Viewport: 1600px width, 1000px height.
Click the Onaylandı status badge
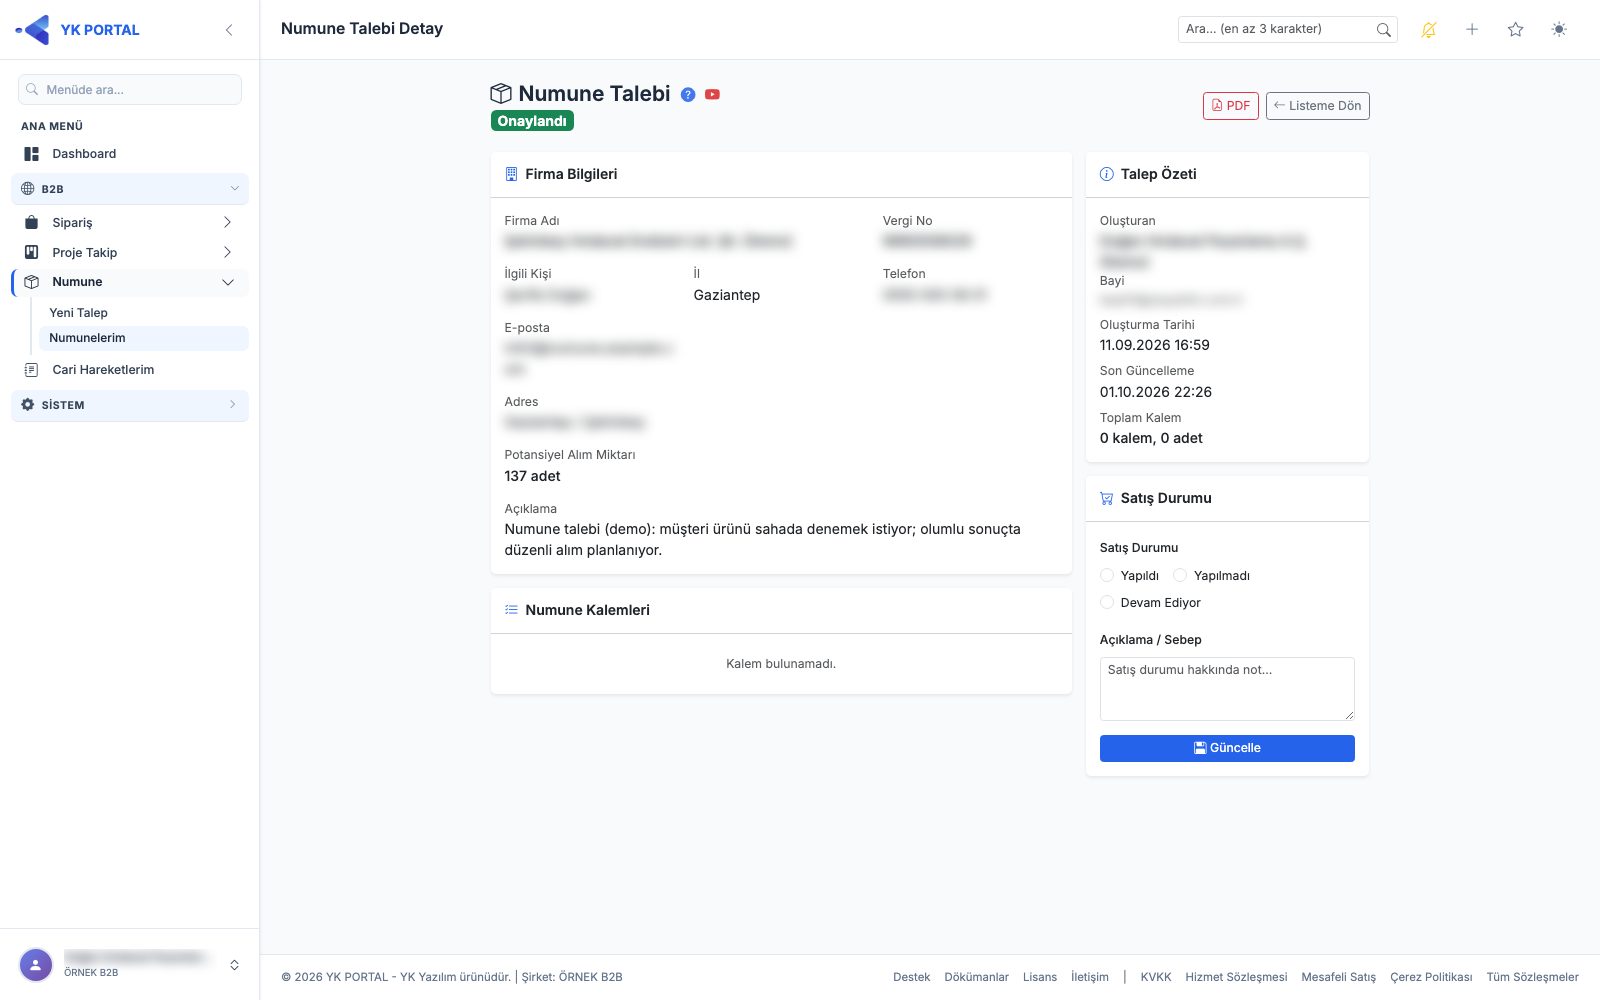[532, 121]
